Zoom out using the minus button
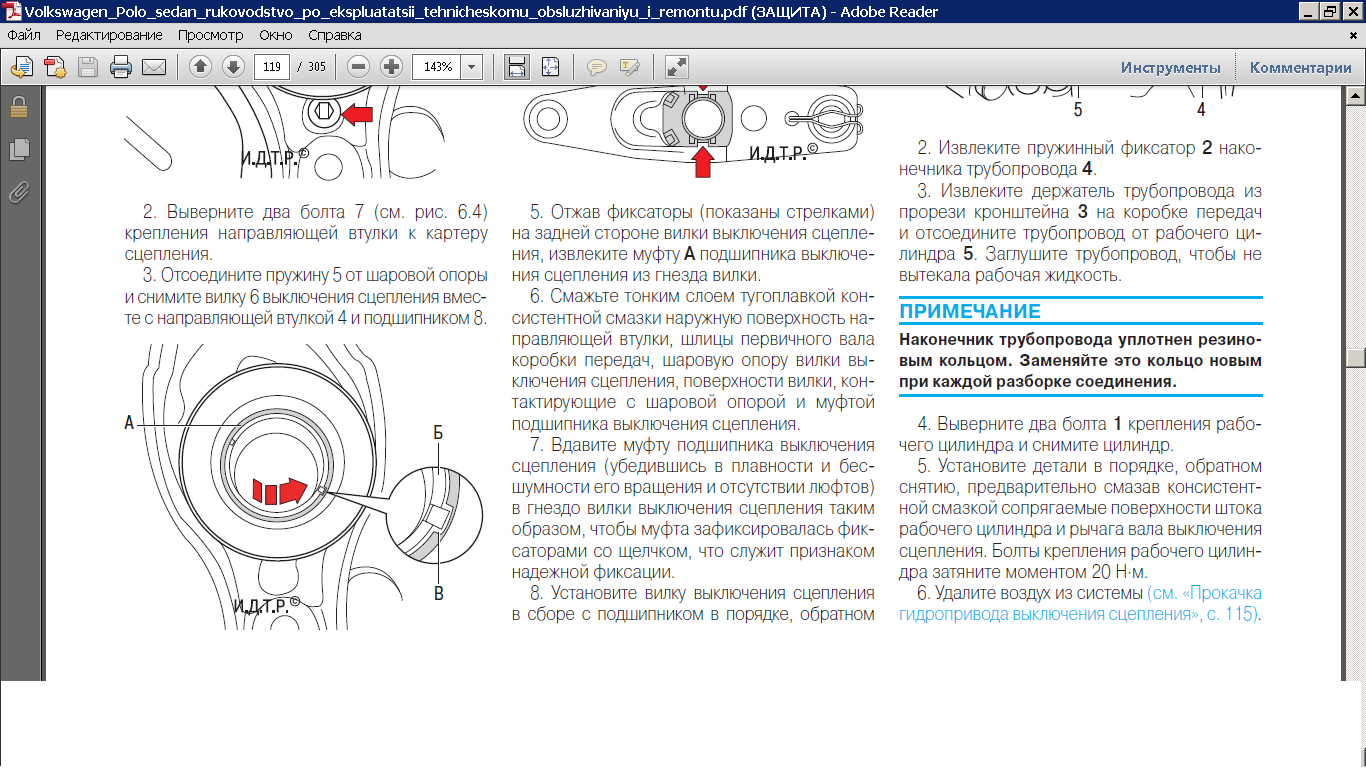1366x768 pixels. click(x=359, y=67)
